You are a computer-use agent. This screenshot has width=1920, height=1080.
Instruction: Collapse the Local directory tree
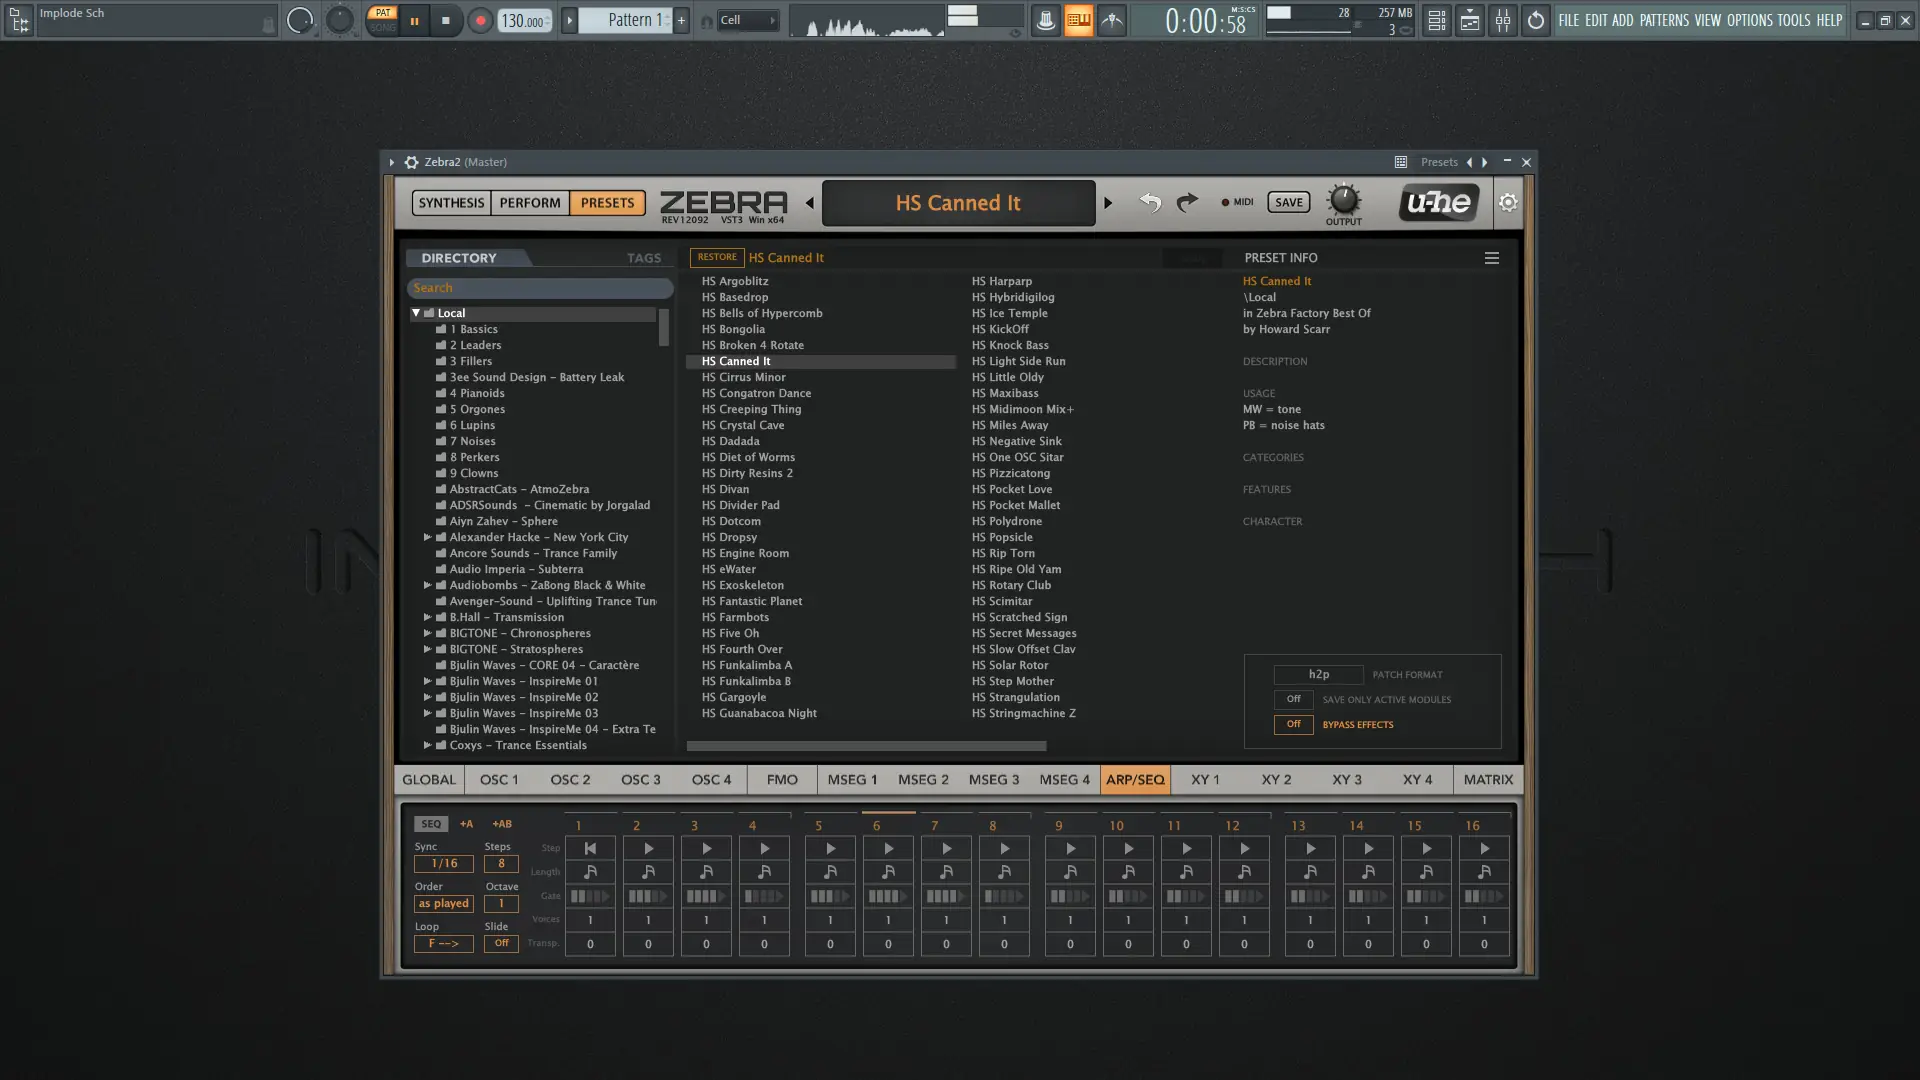pos(416,313)
